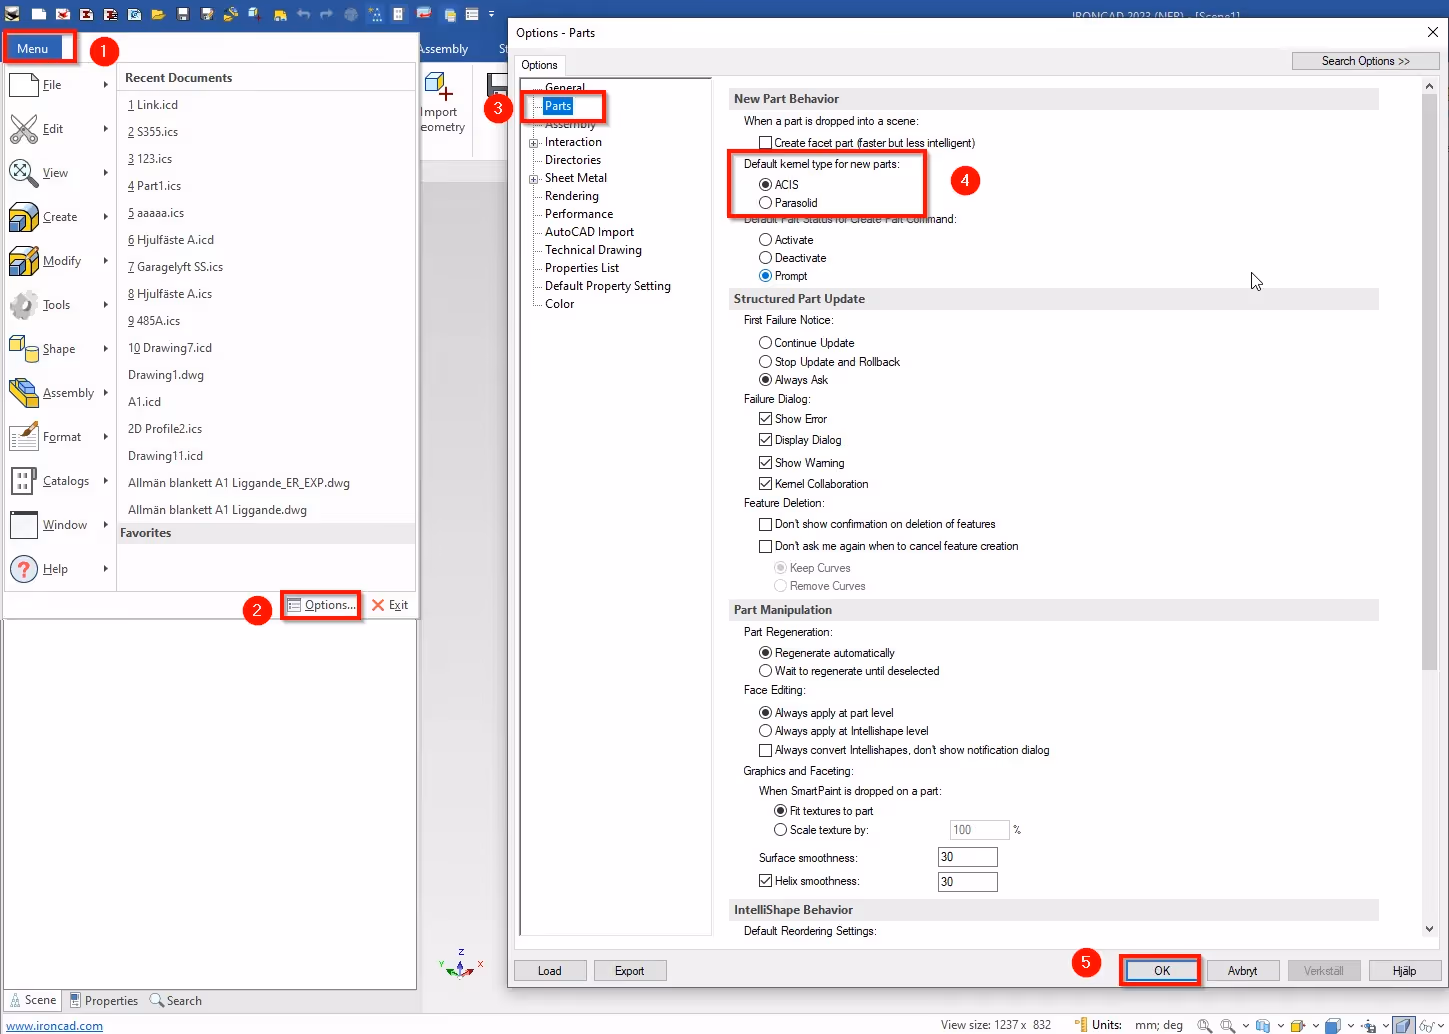The width and height of the screenshot is (1449, 1034).
Task: Open the Tools menu
Action: [57, 304]
